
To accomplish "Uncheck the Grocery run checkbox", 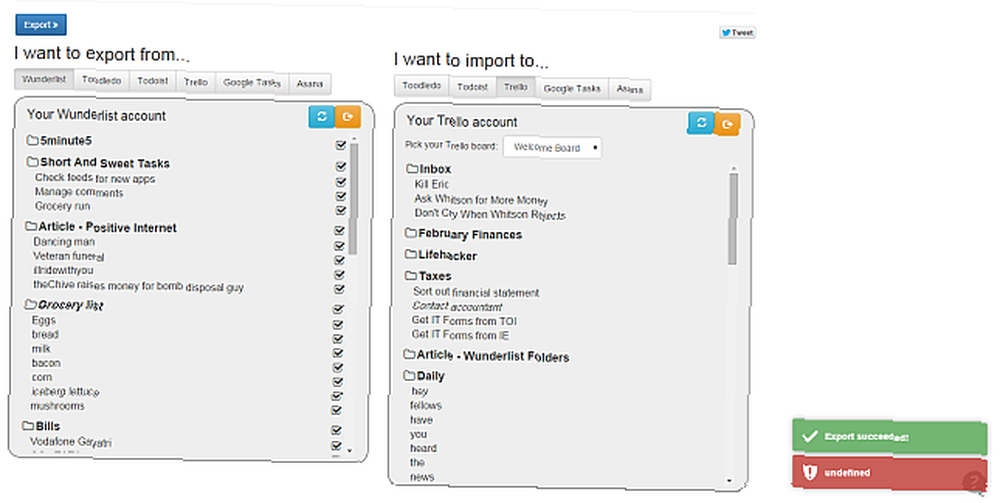I will pos(341,210).
